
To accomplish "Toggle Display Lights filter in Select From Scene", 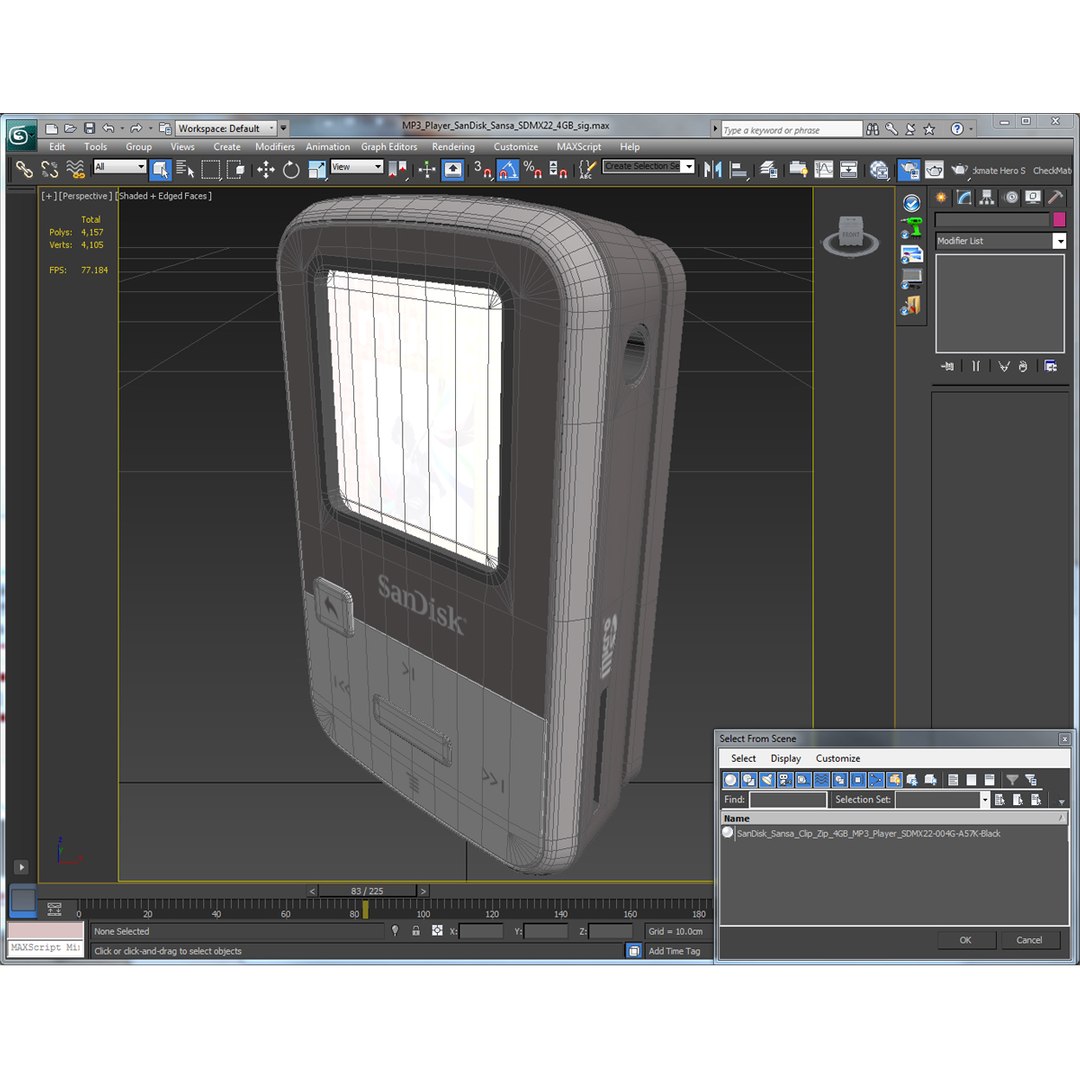I will pyautogui.click(x=767, y=780).
